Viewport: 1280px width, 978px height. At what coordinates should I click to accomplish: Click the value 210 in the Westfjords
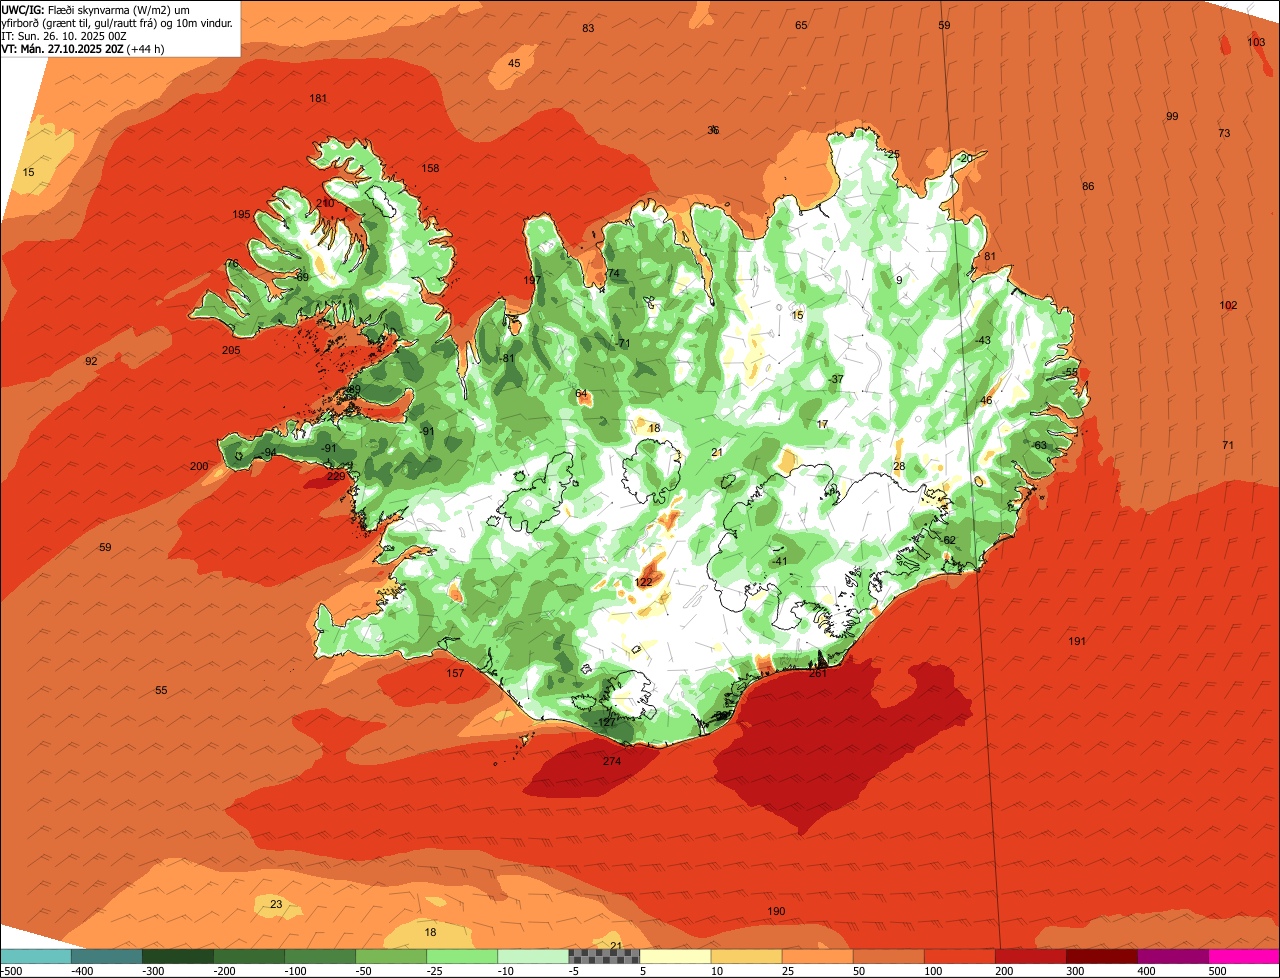click(325, 203)
